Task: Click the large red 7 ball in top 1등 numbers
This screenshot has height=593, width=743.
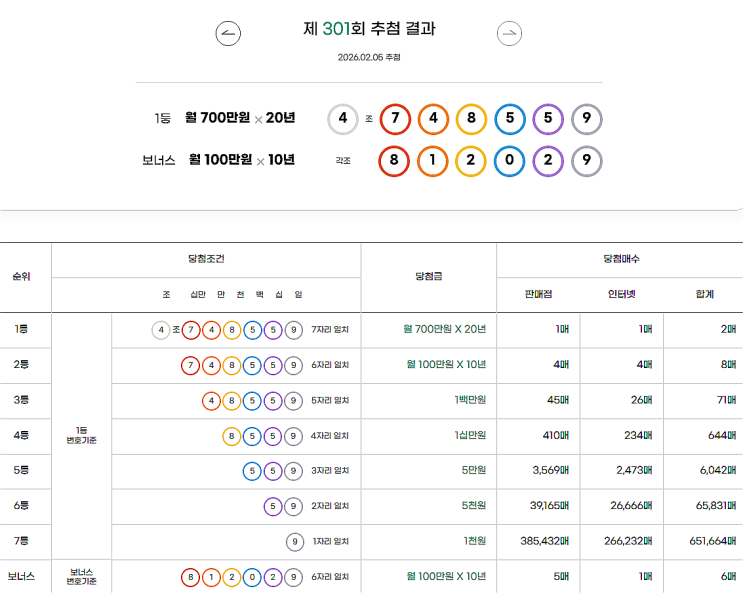Action: [395, 119]
